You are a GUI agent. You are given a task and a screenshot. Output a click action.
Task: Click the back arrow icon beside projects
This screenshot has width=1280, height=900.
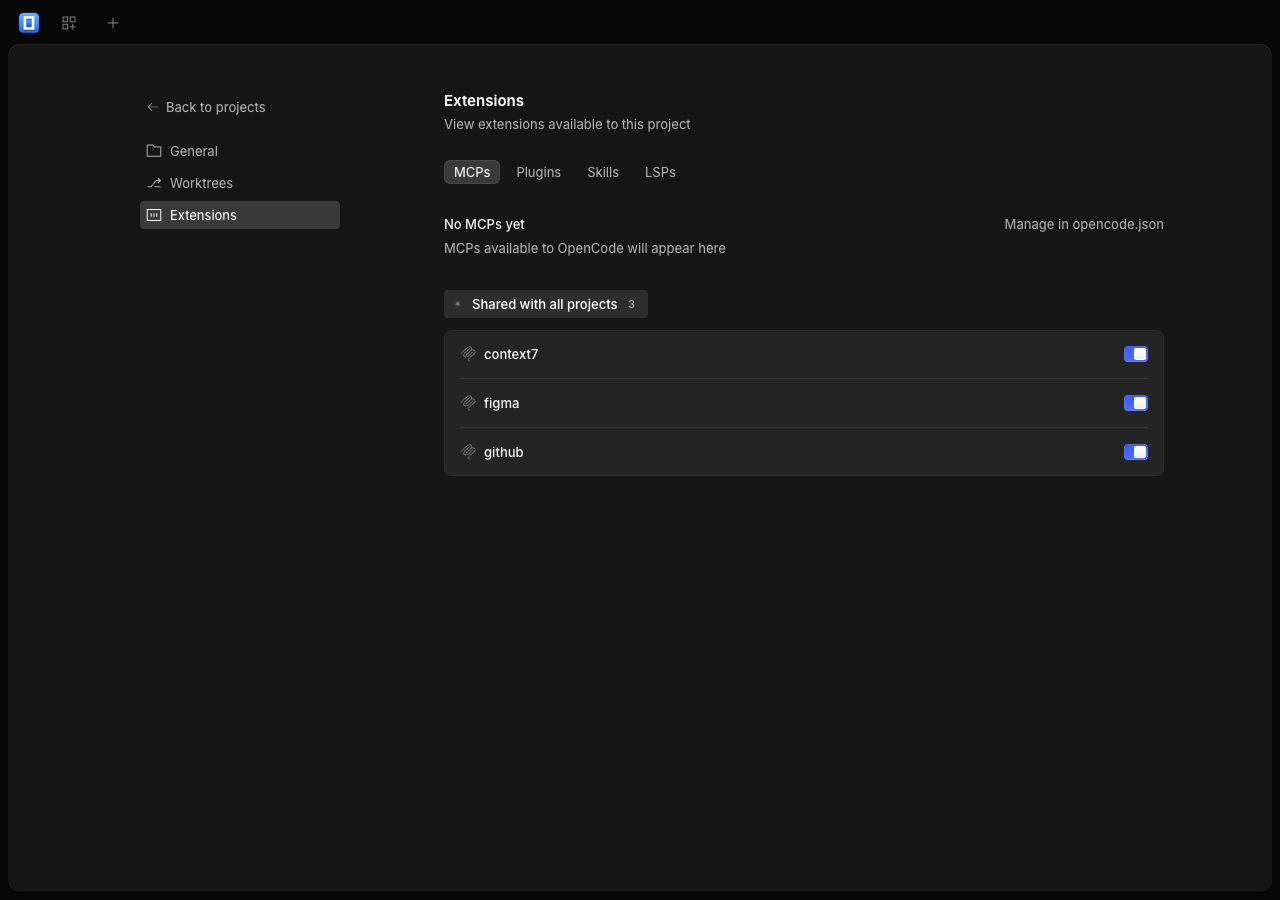153,107
